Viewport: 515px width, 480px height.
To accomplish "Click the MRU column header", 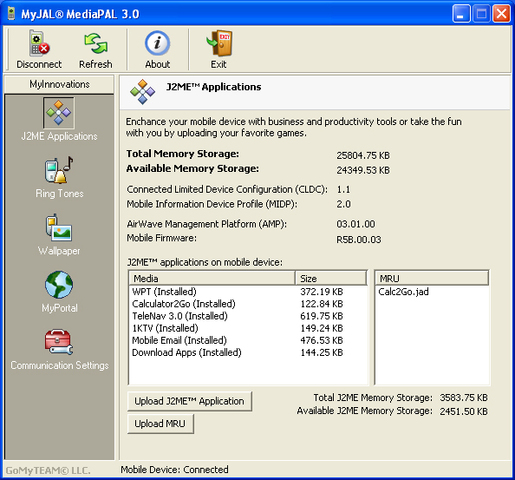I will click(432, 278).
